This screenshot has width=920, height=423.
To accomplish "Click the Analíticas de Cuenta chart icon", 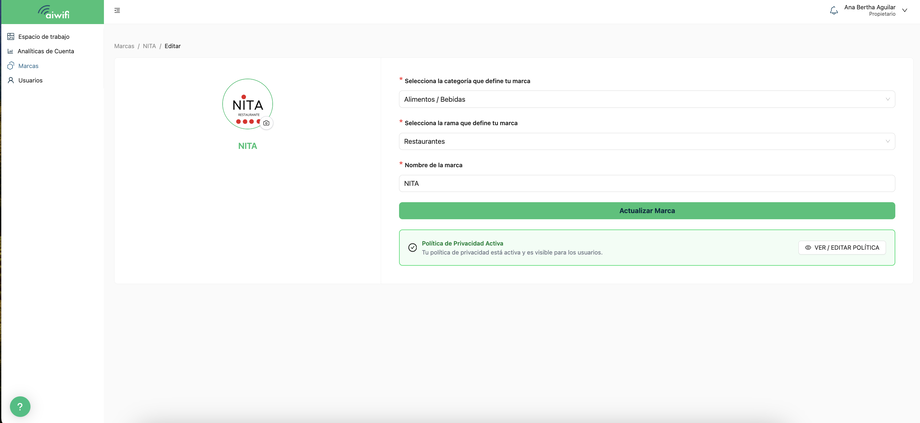I will 11,51.
